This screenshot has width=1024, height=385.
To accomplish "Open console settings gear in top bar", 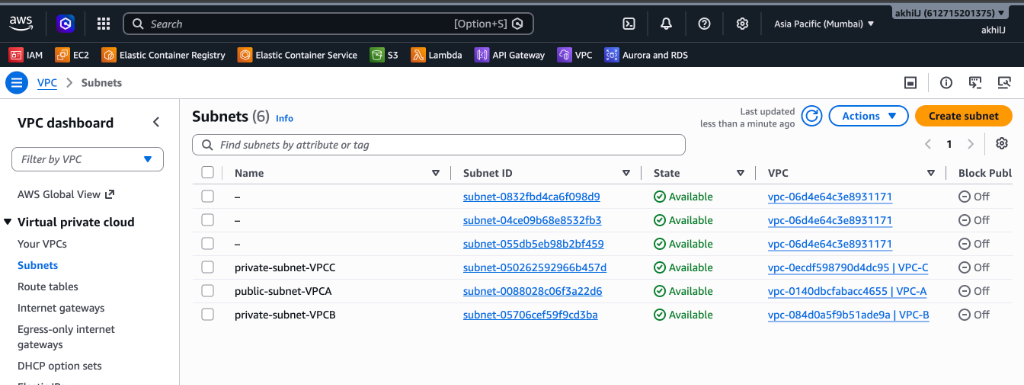I will [742, 24].
